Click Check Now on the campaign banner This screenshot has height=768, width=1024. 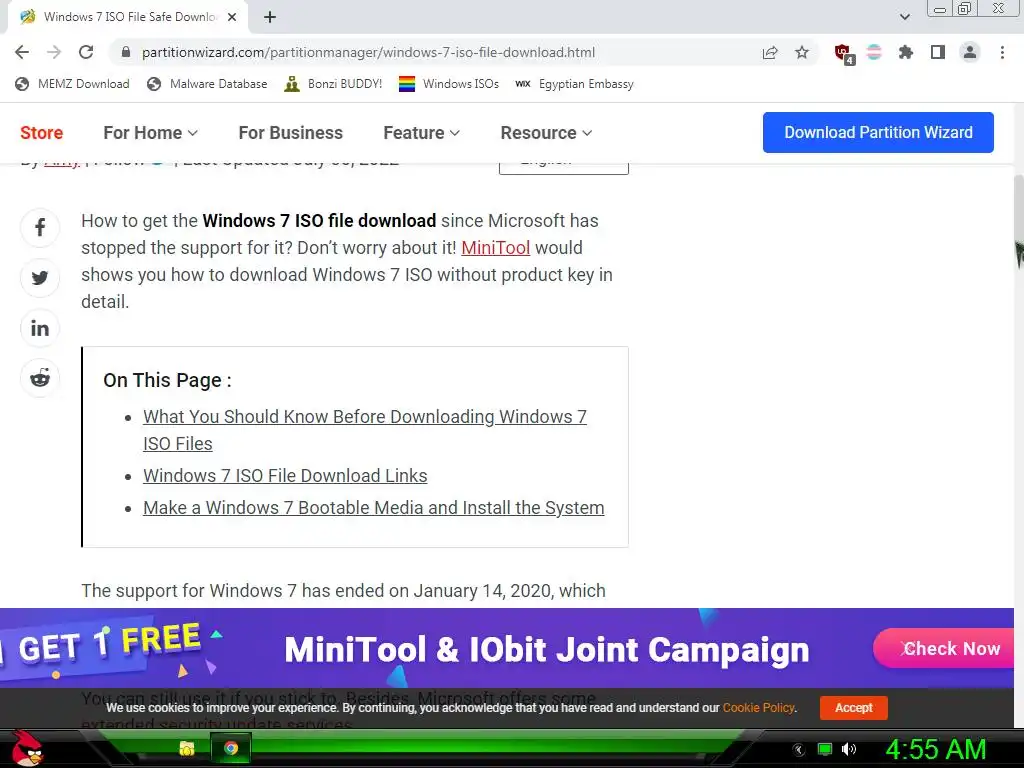tap(944, 648)
